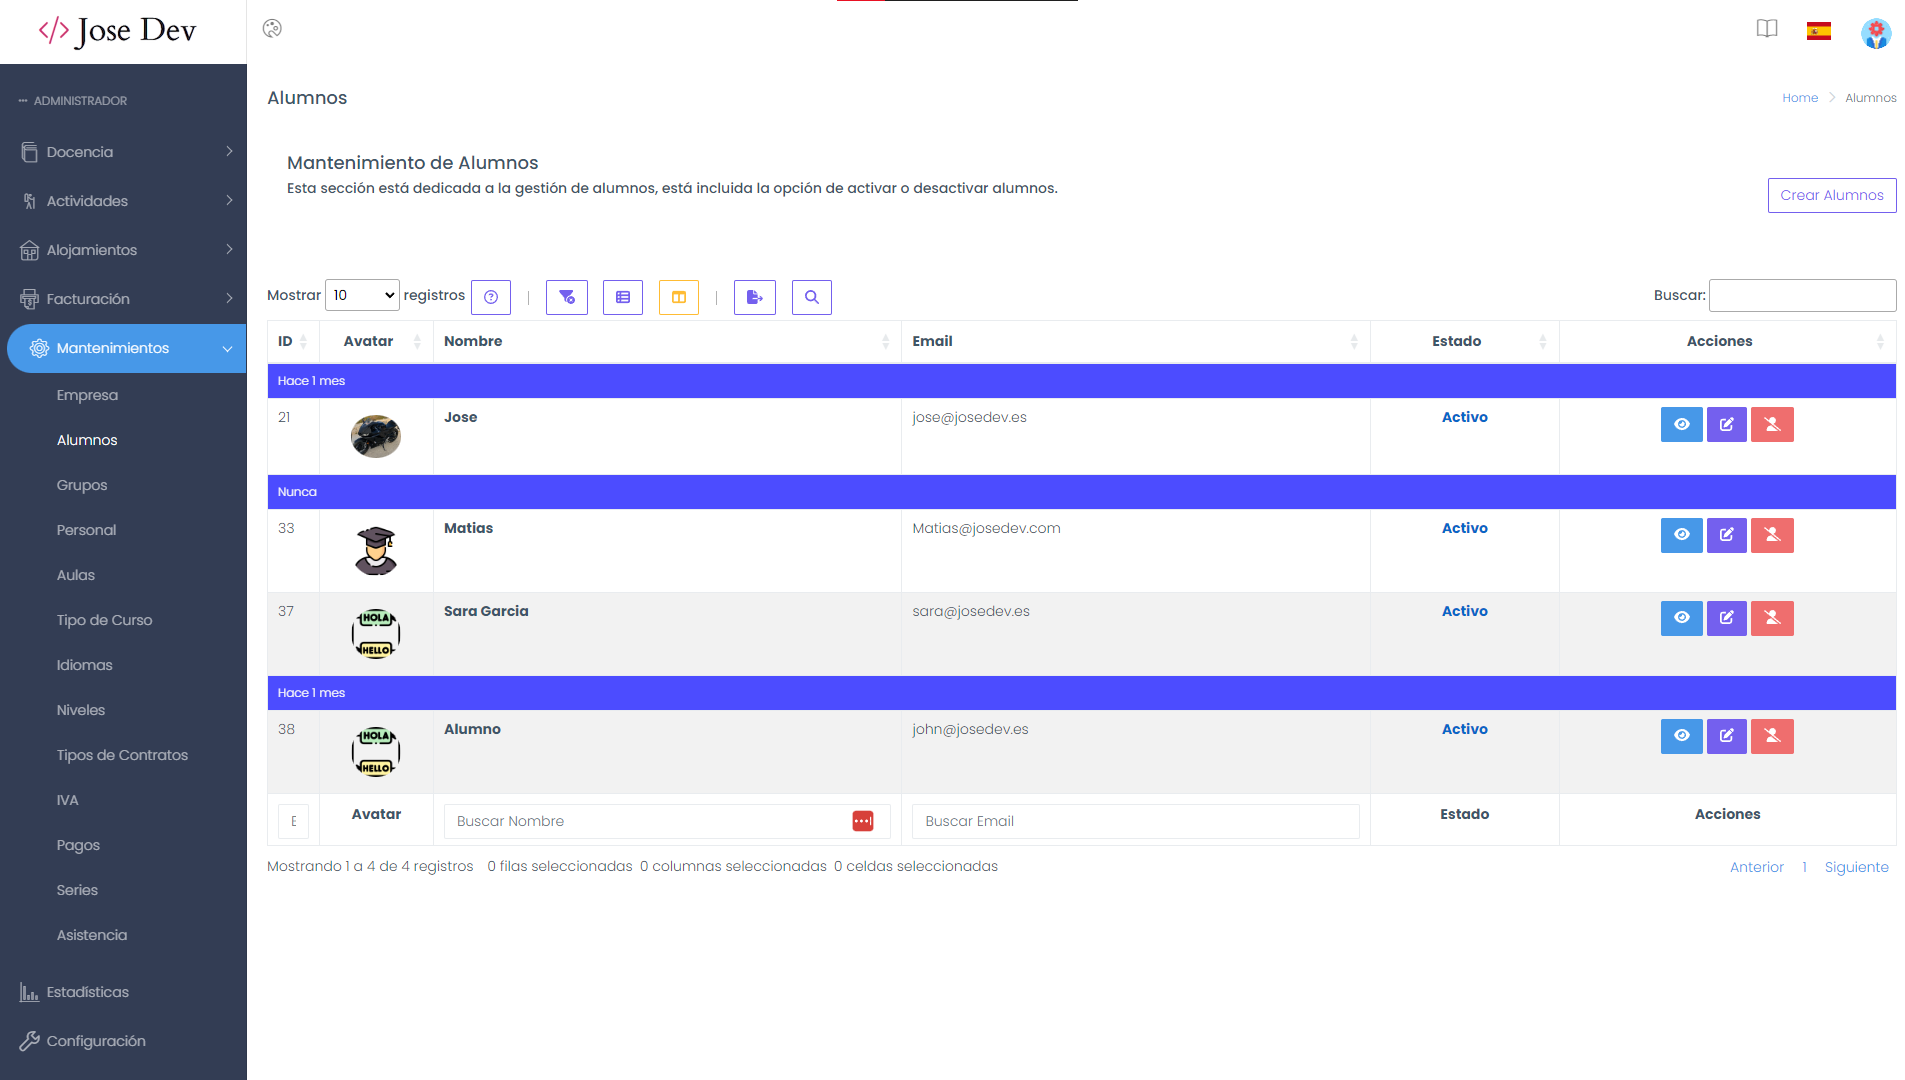Expand the Docencia sidebar menu
This screenshot has width=1905, height=1080.
[123, 152]
